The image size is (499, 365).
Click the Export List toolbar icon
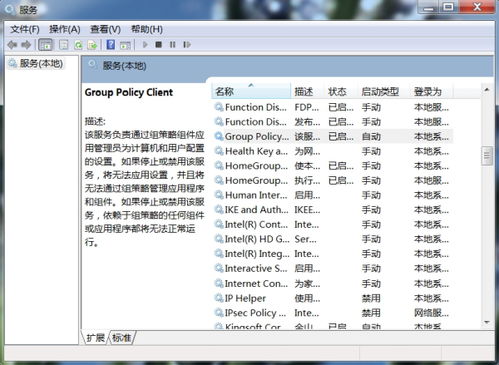click(x=92, y=44)
